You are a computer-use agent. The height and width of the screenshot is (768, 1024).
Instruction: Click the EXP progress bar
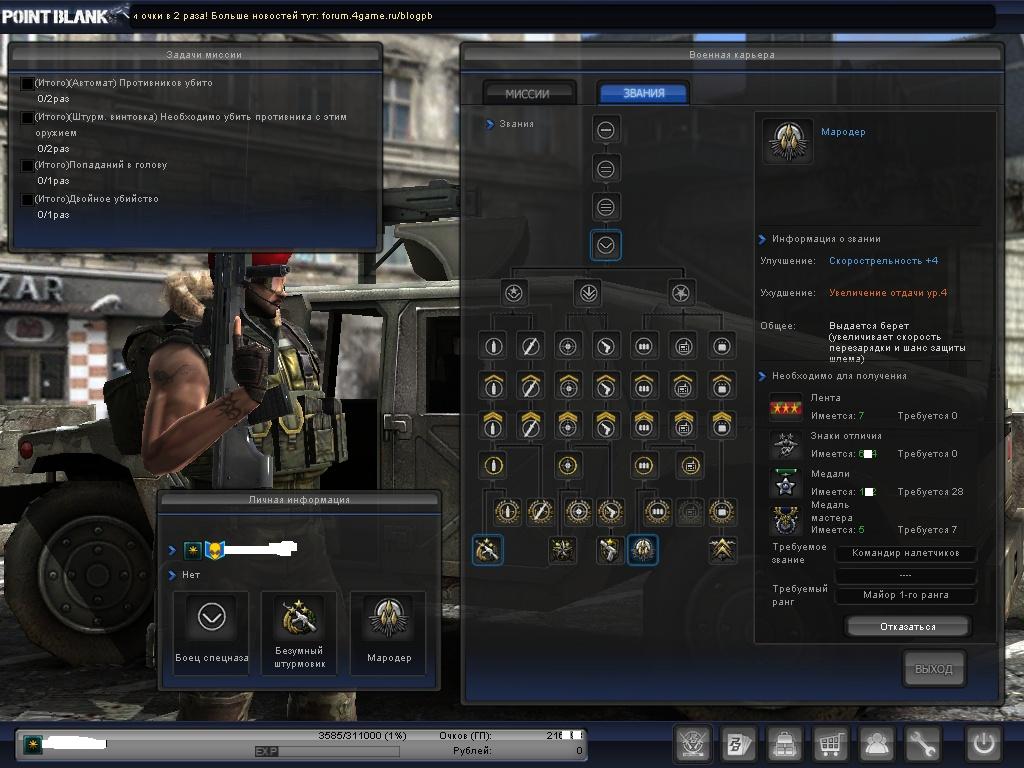(x=327, y=752)
